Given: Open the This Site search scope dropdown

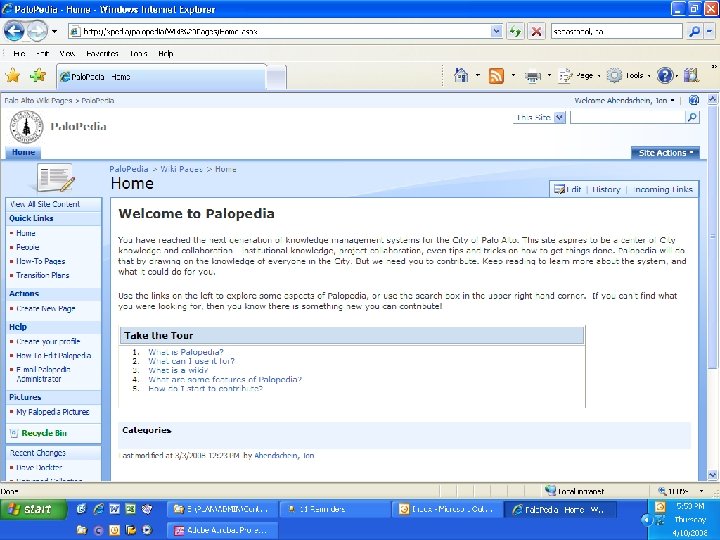Looking at the screenshot, I should (539, 118).
